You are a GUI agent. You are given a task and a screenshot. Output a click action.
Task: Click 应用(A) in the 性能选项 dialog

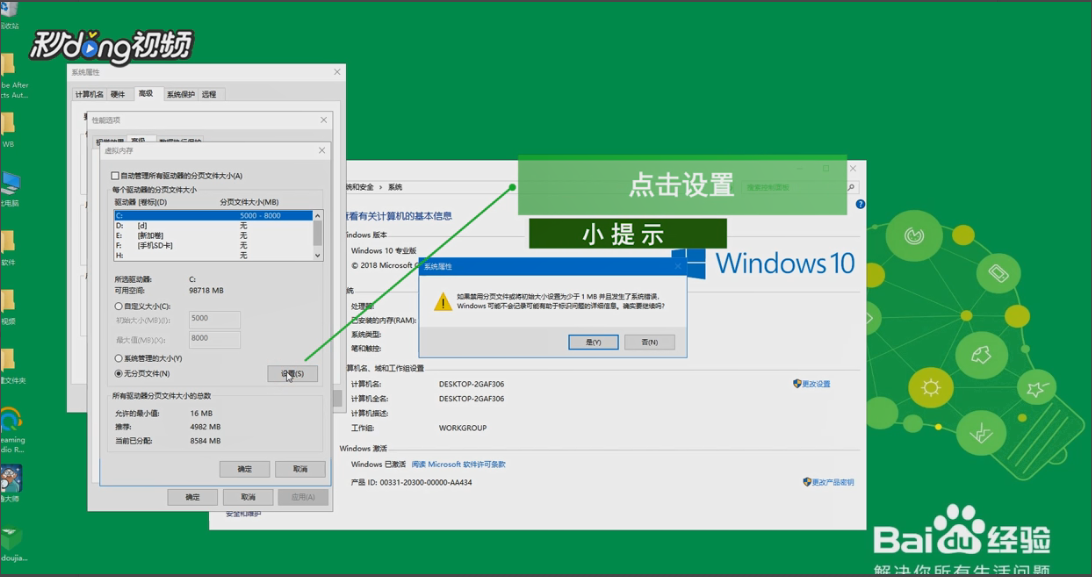(x=303, y=497)
